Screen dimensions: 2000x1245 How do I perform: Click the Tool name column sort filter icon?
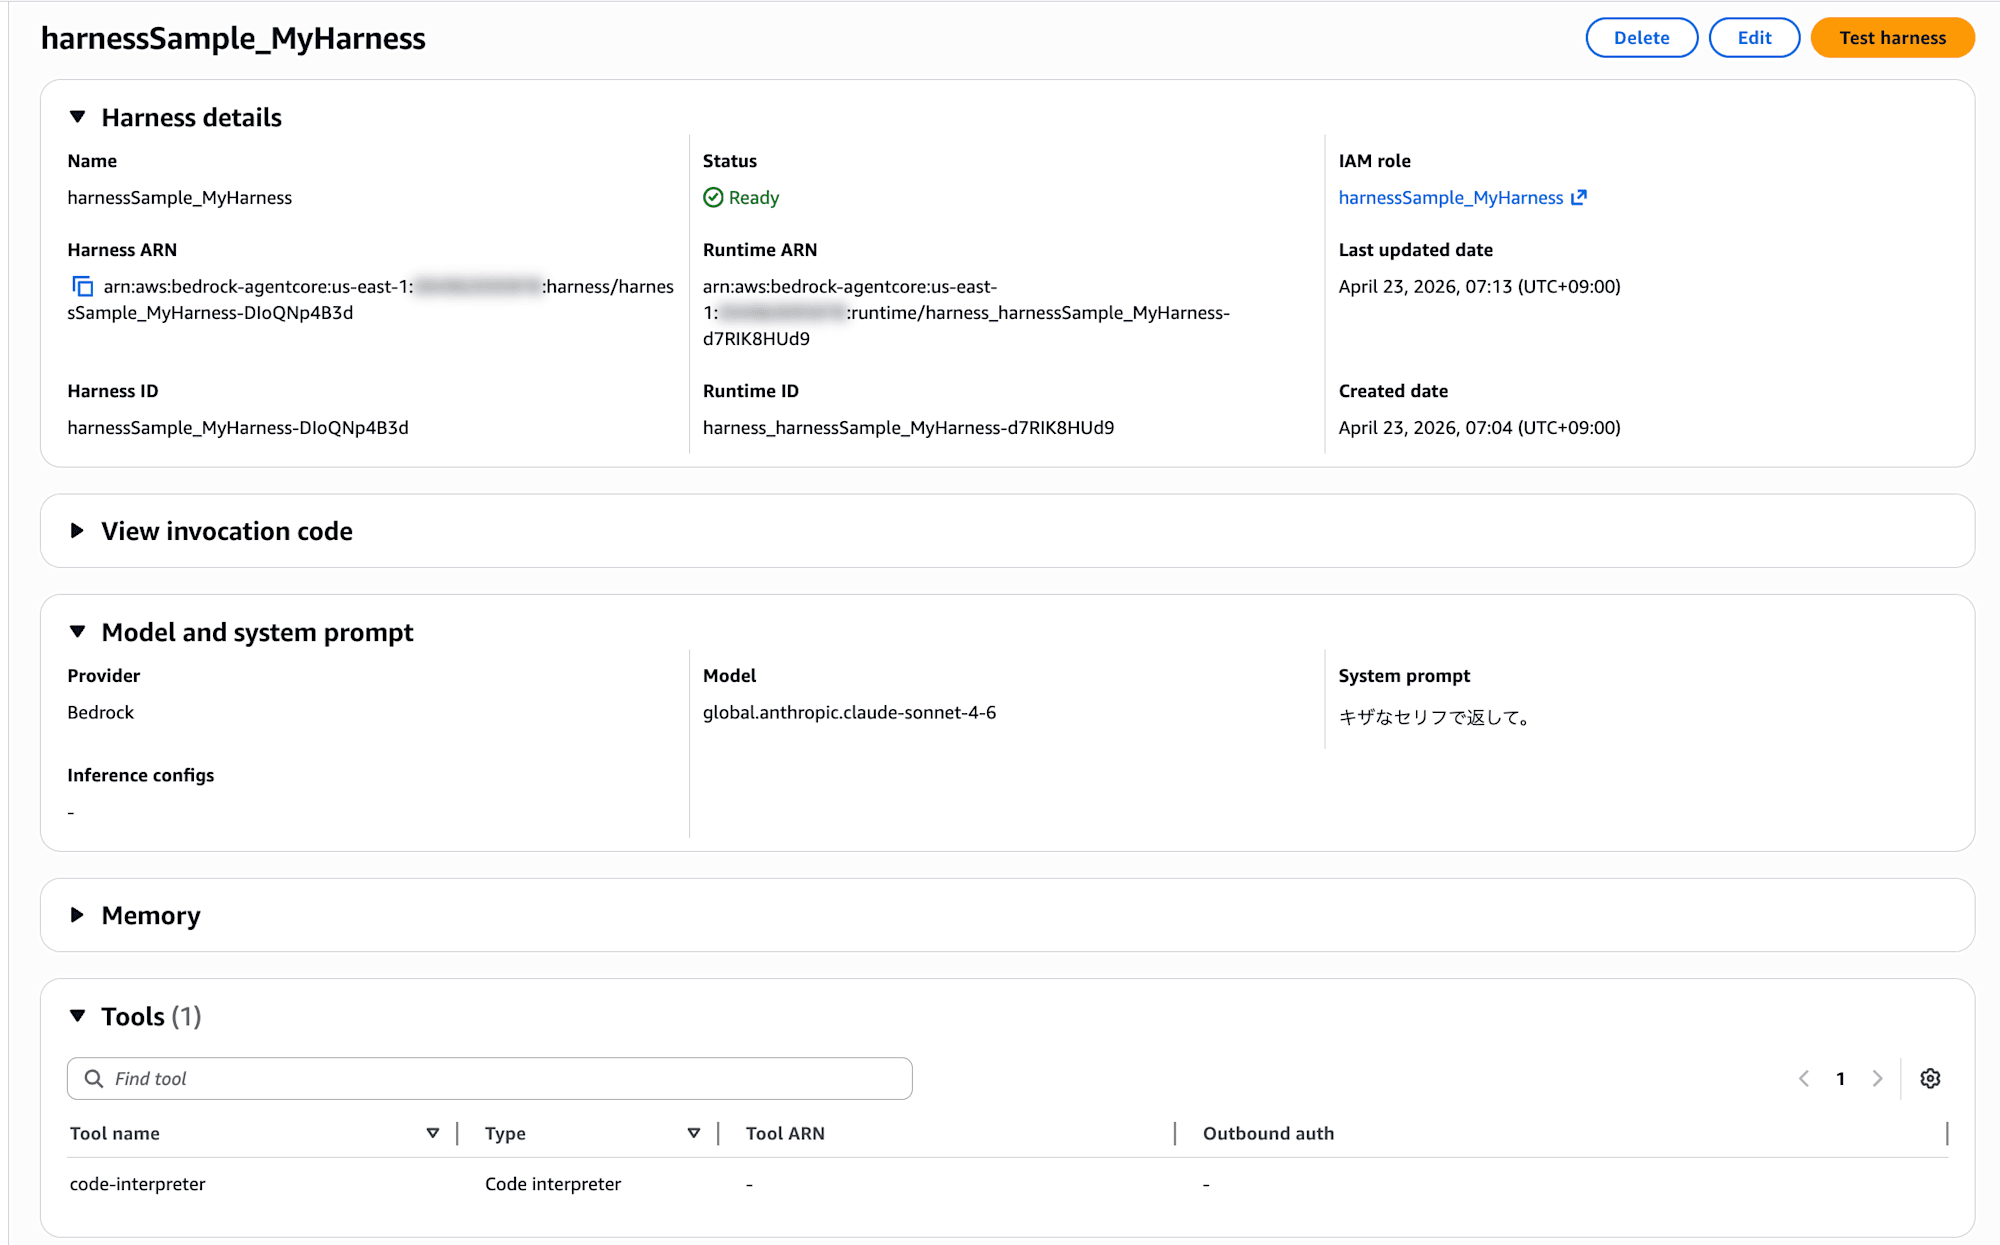tap(434, 1133)
